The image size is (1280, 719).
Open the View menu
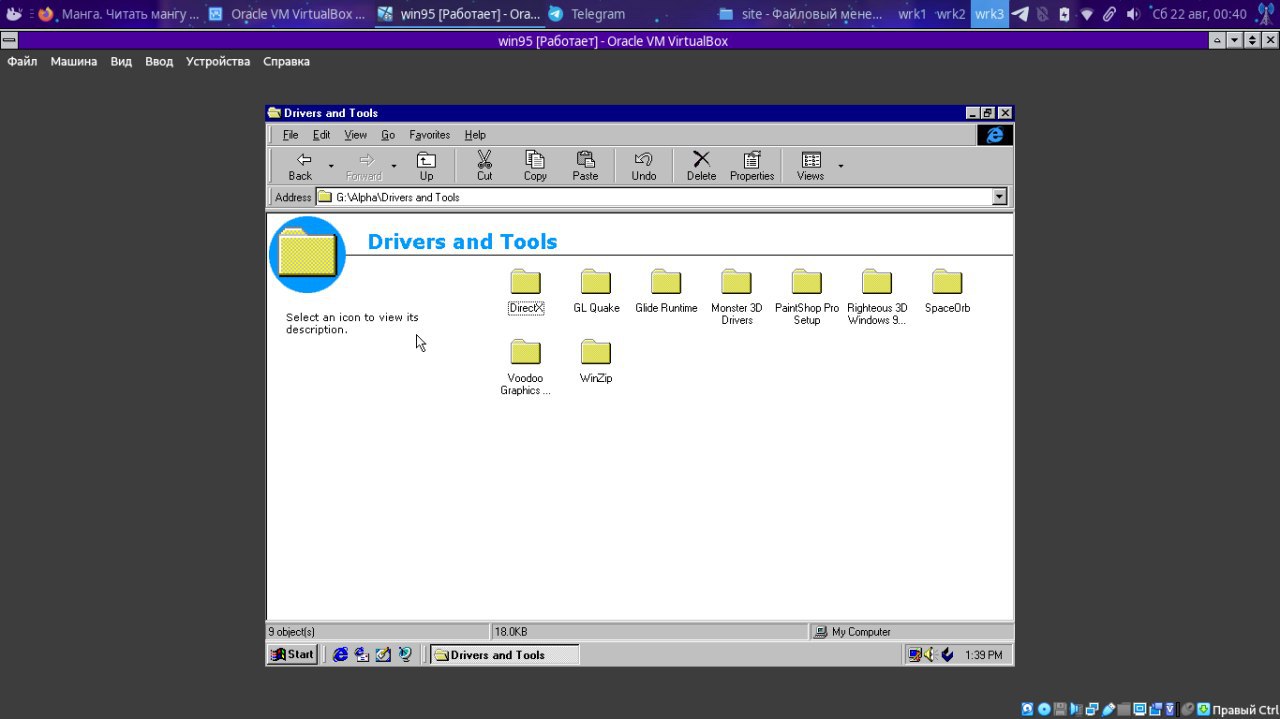coord(355,135)
